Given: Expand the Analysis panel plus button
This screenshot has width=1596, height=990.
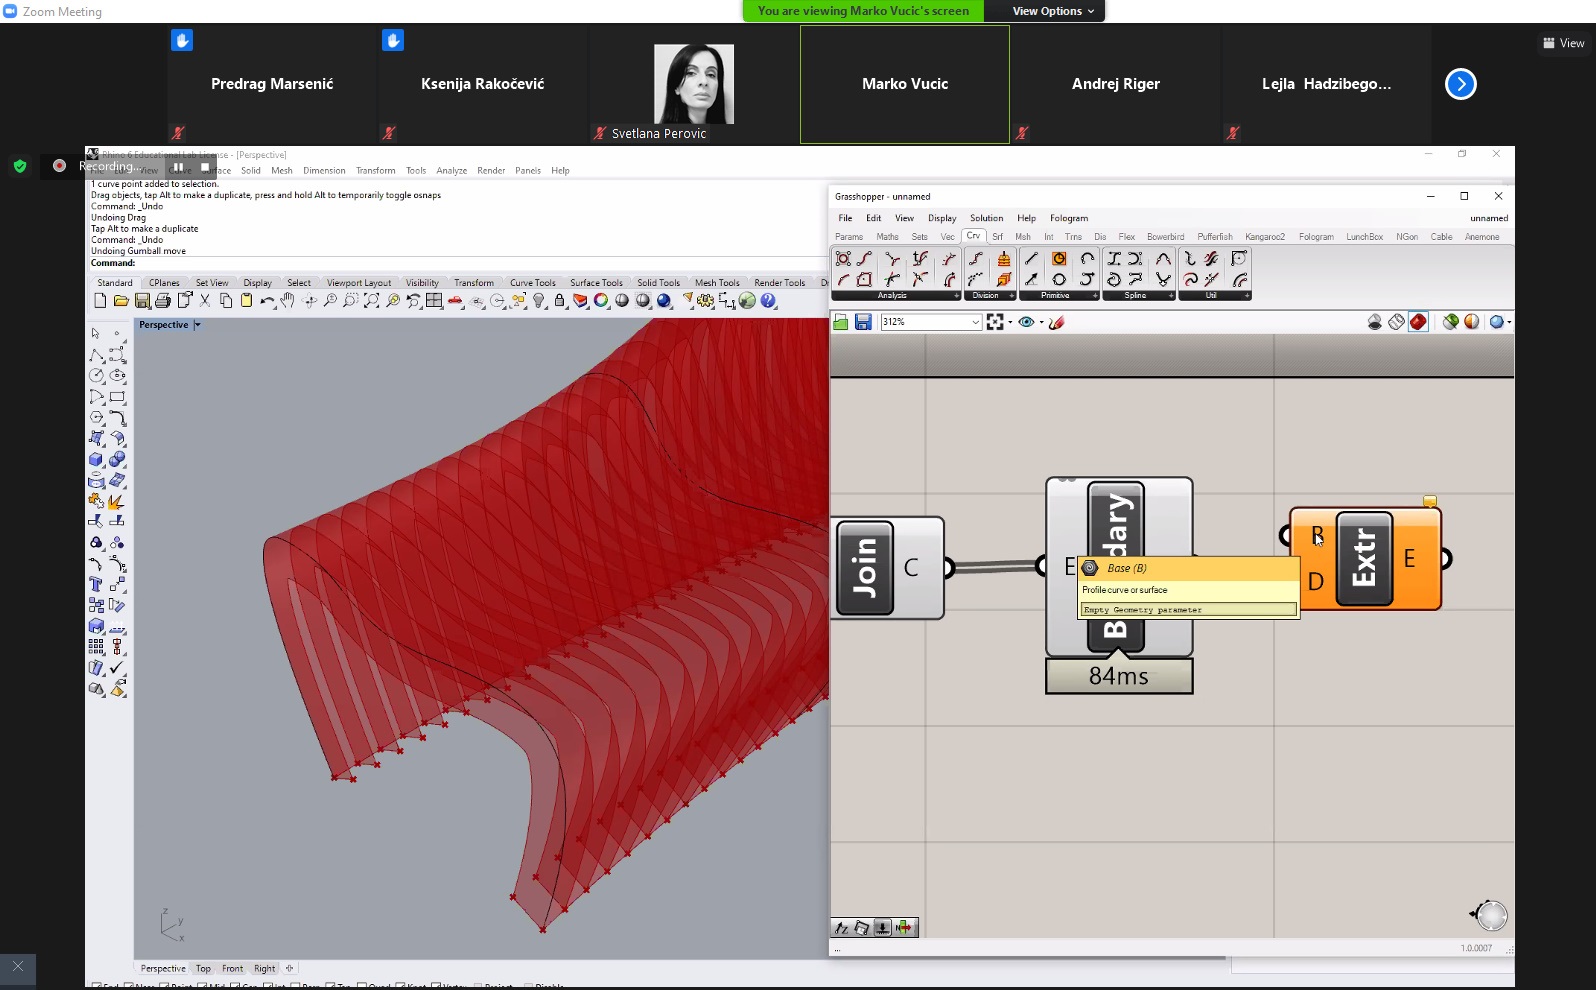Looking at the screenshot, I should (956, 296).
